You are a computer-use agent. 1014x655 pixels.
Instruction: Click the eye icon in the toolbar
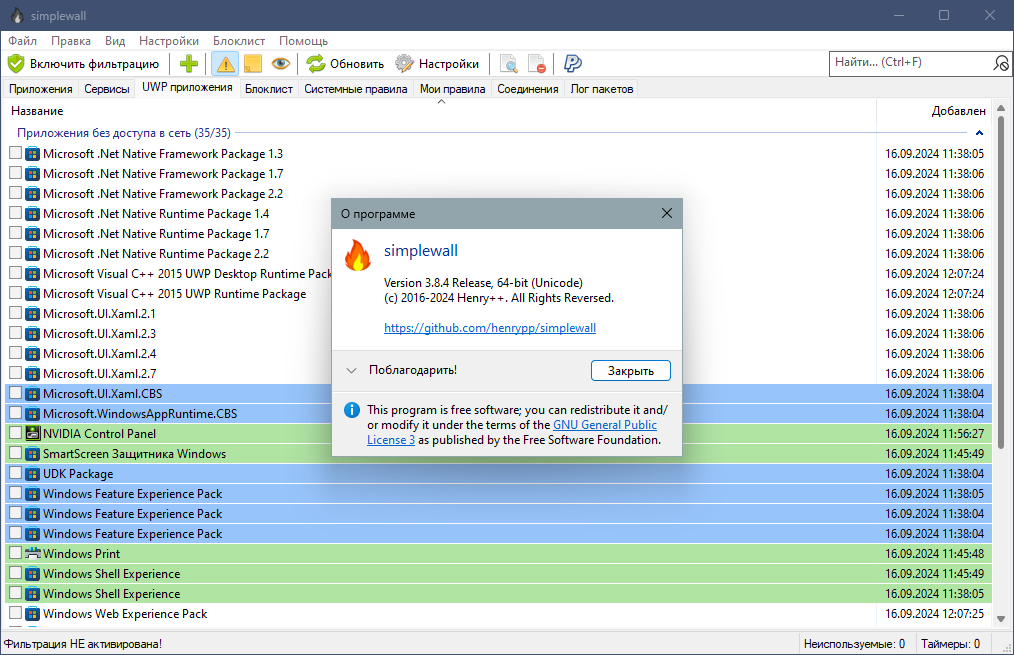coord(280,63)
